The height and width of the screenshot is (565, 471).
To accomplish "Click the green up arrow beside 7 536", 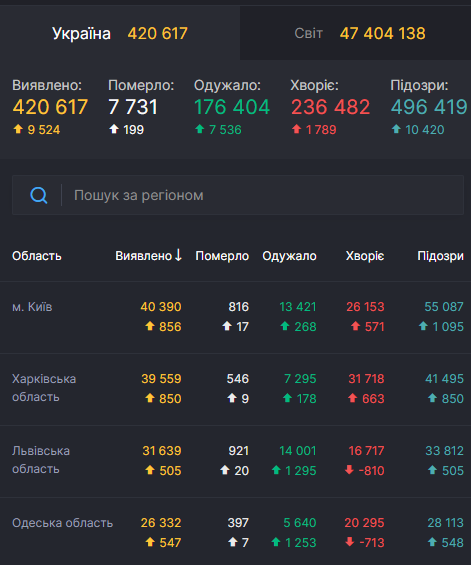I will click(200, 129).
